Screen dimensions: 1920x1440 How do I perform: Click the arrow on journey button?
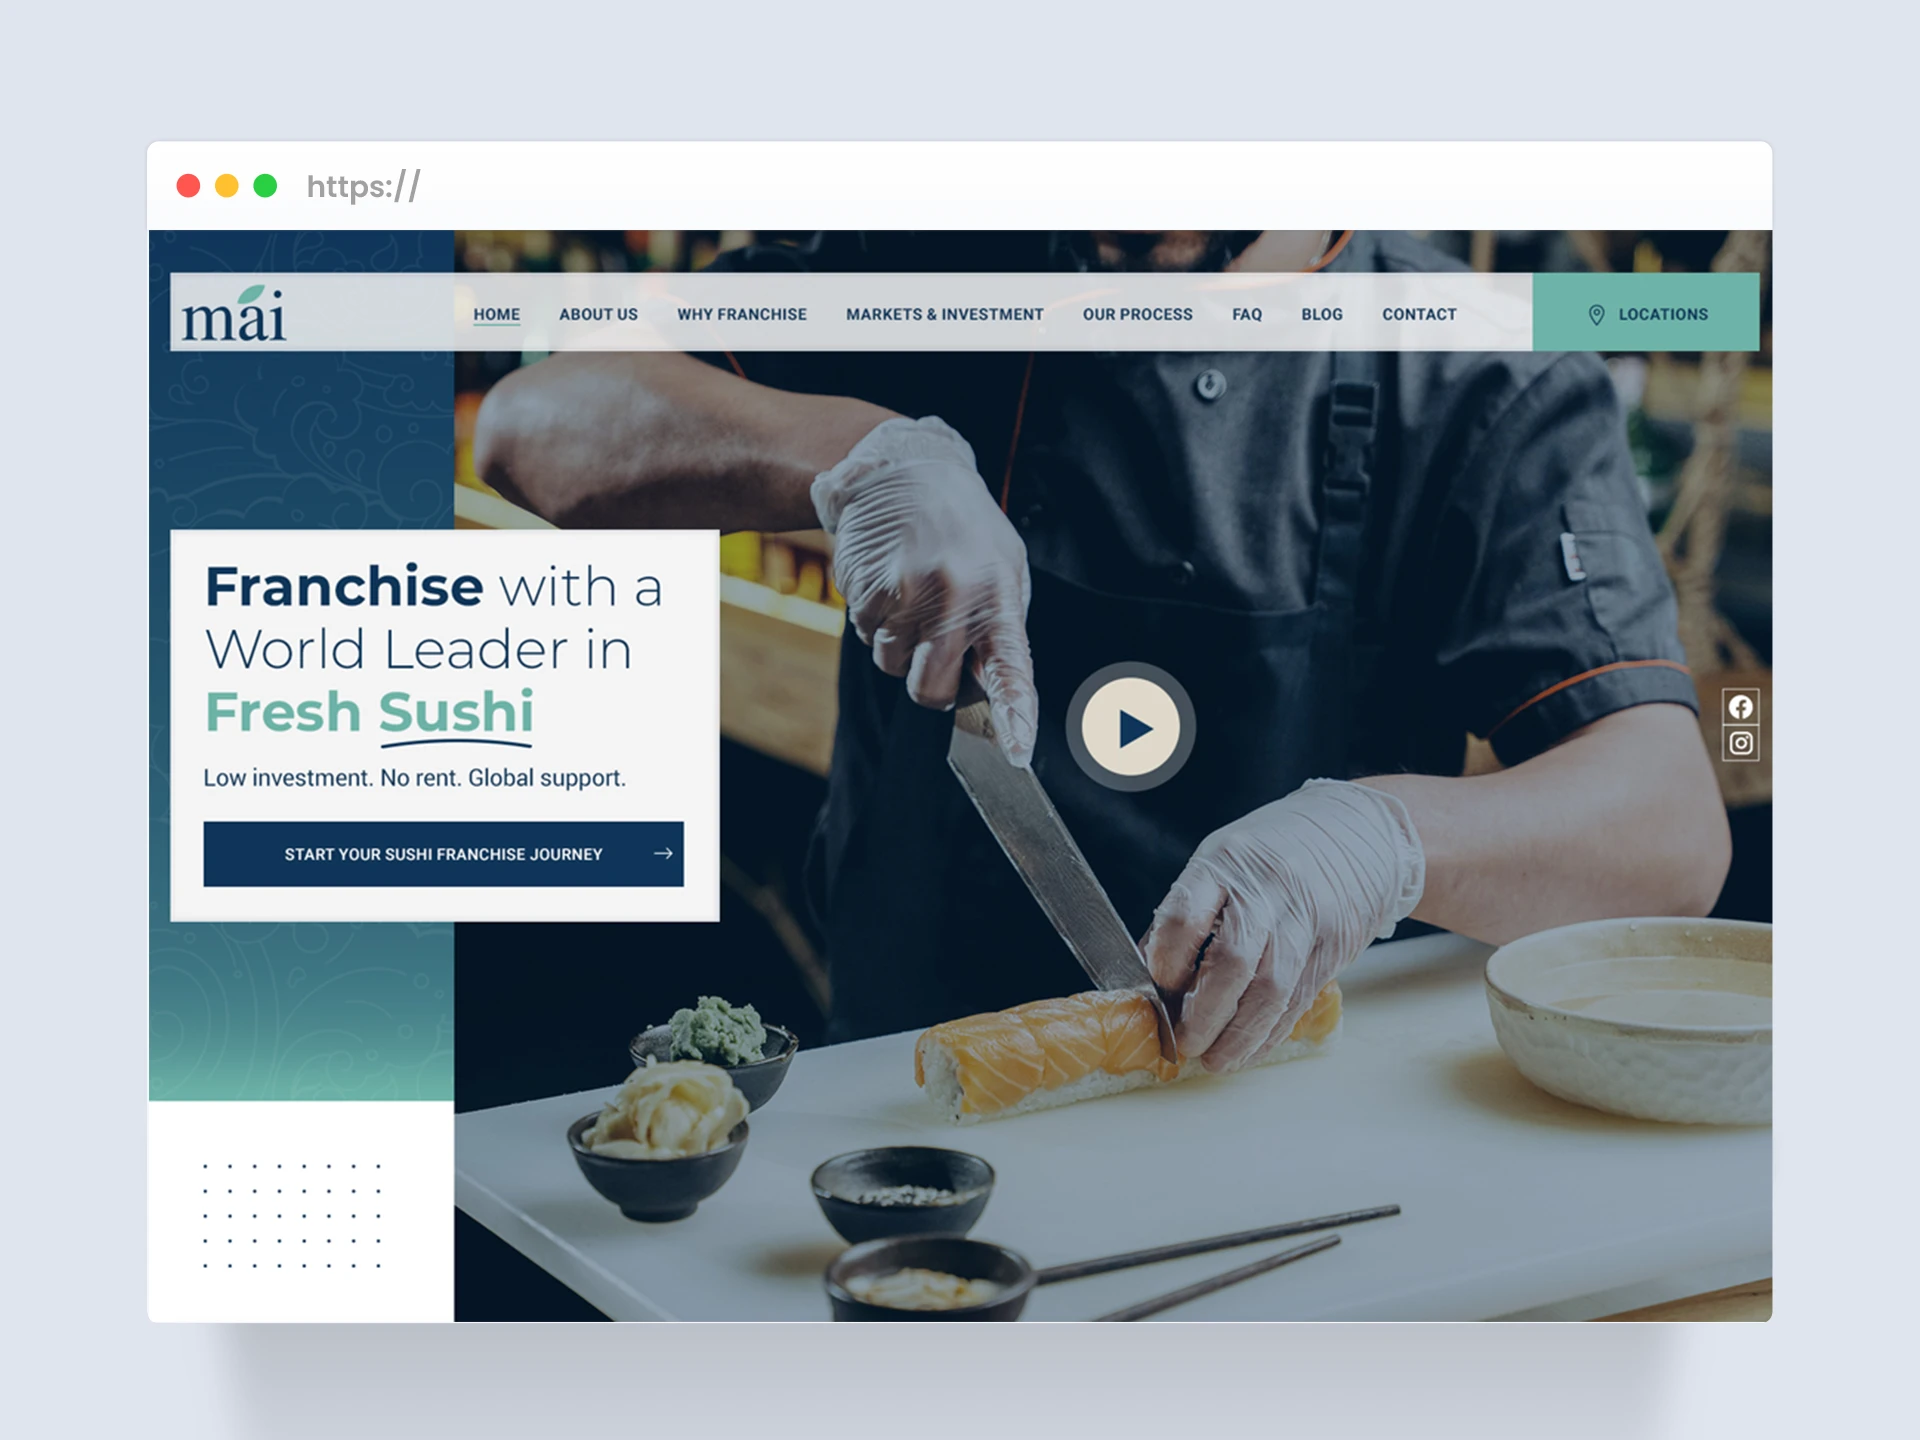tap(663, 853)
